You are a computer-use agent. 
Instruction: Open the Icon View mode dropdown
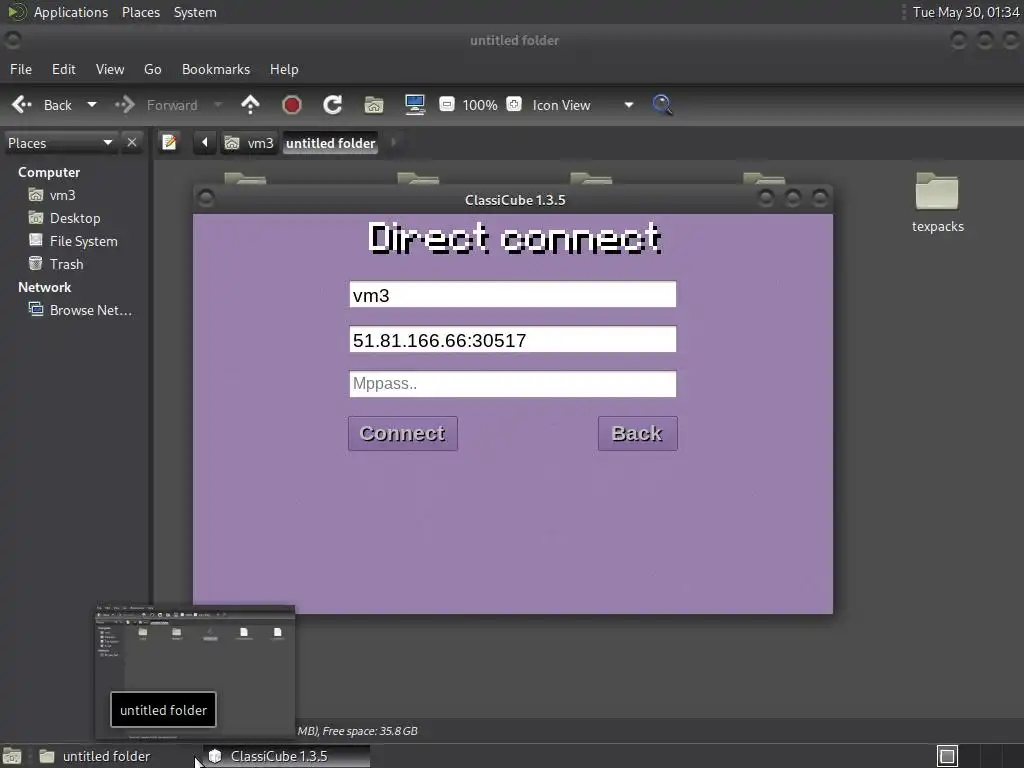tap(583, 105)
